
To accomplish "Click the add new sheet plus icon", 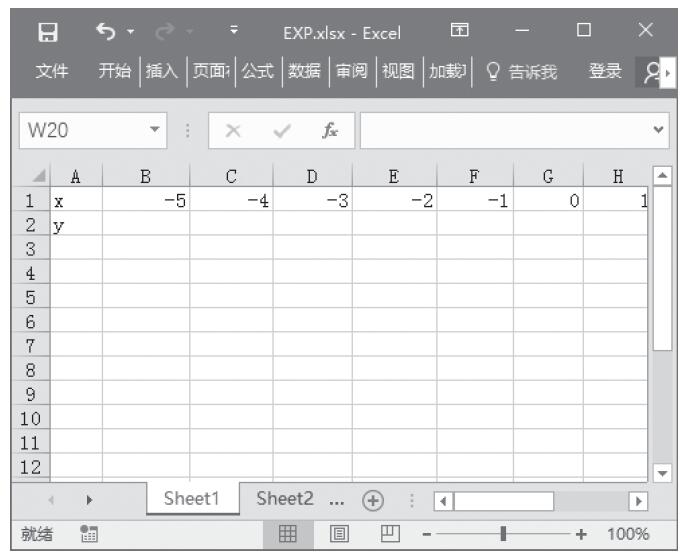I will click(373, 499).
